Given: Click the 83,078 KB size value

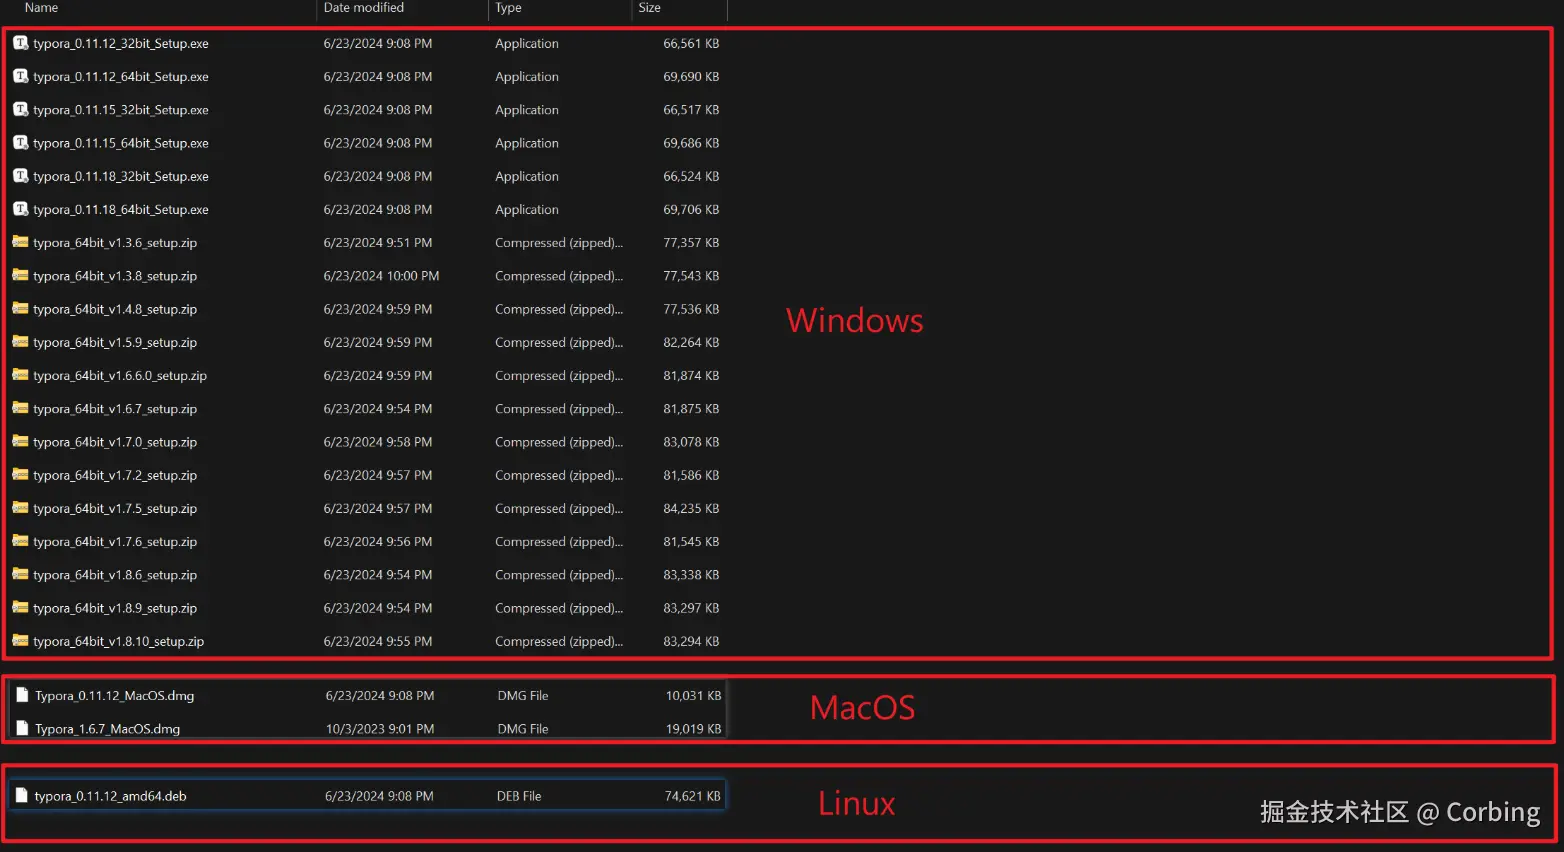Looking at the screenshot, I should pos(691,442).
